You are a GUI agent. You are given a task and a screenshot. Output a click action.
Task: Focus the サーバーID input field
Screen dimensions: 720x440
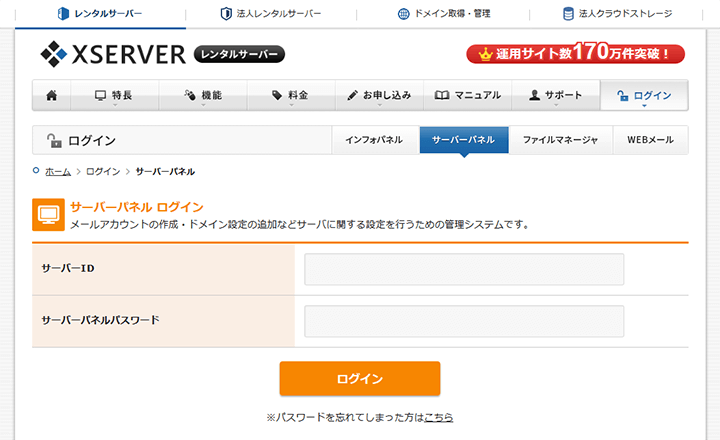464,269
